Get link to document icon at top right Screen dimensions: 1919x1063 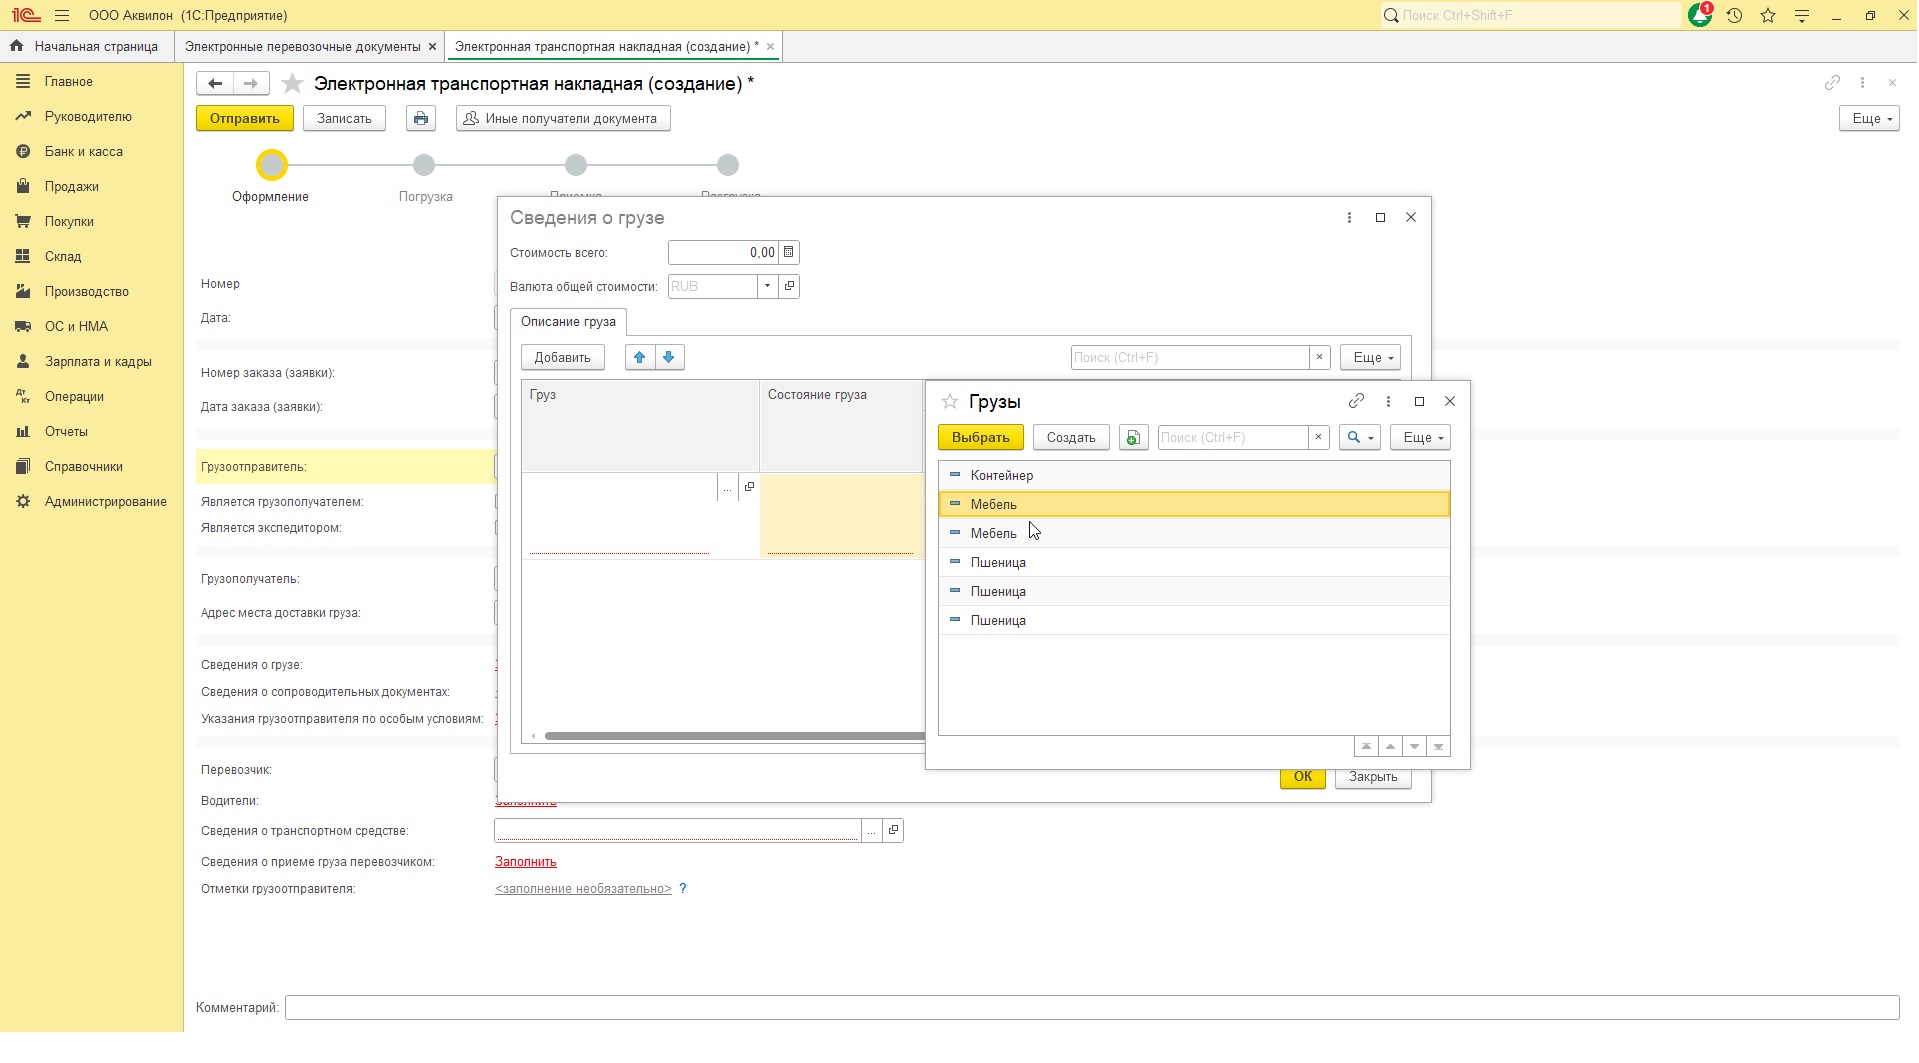[x=1832, y=83]
